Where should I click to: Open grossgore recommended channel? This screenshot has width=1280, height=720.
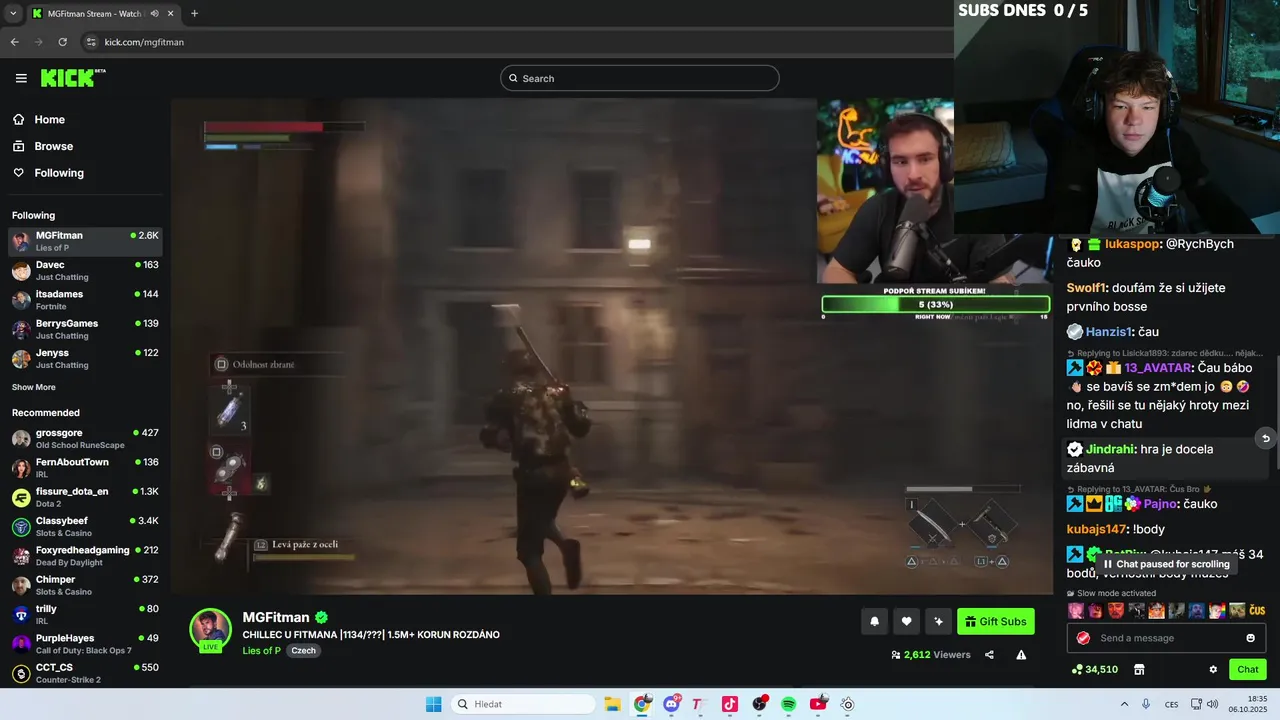(x=84, y=438)
